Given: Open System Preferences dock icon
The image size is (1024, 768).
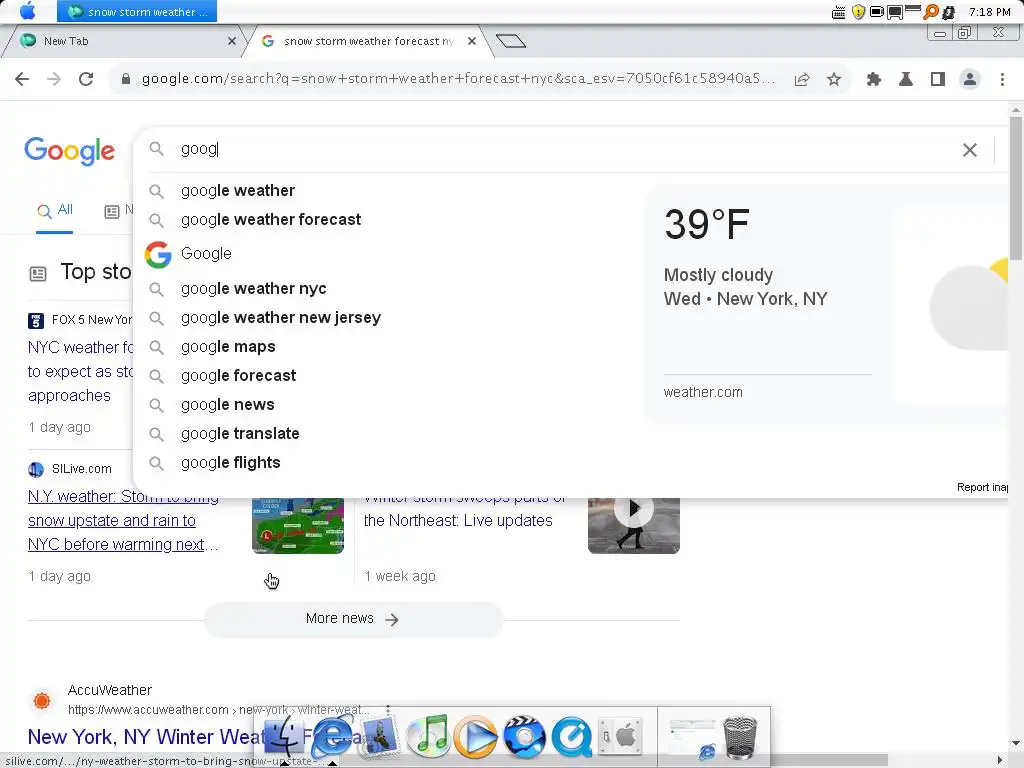Looking at the screenshot, I should pyautogui.click(x=620, y=737).
